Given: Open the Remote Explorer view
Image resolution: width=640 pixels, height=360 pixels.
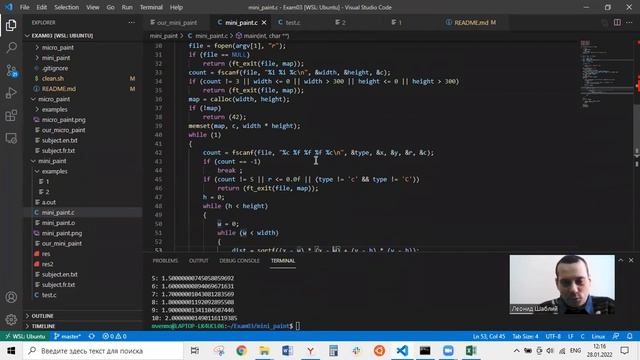Looking at the screenshot, I should [x=11, y=138].
